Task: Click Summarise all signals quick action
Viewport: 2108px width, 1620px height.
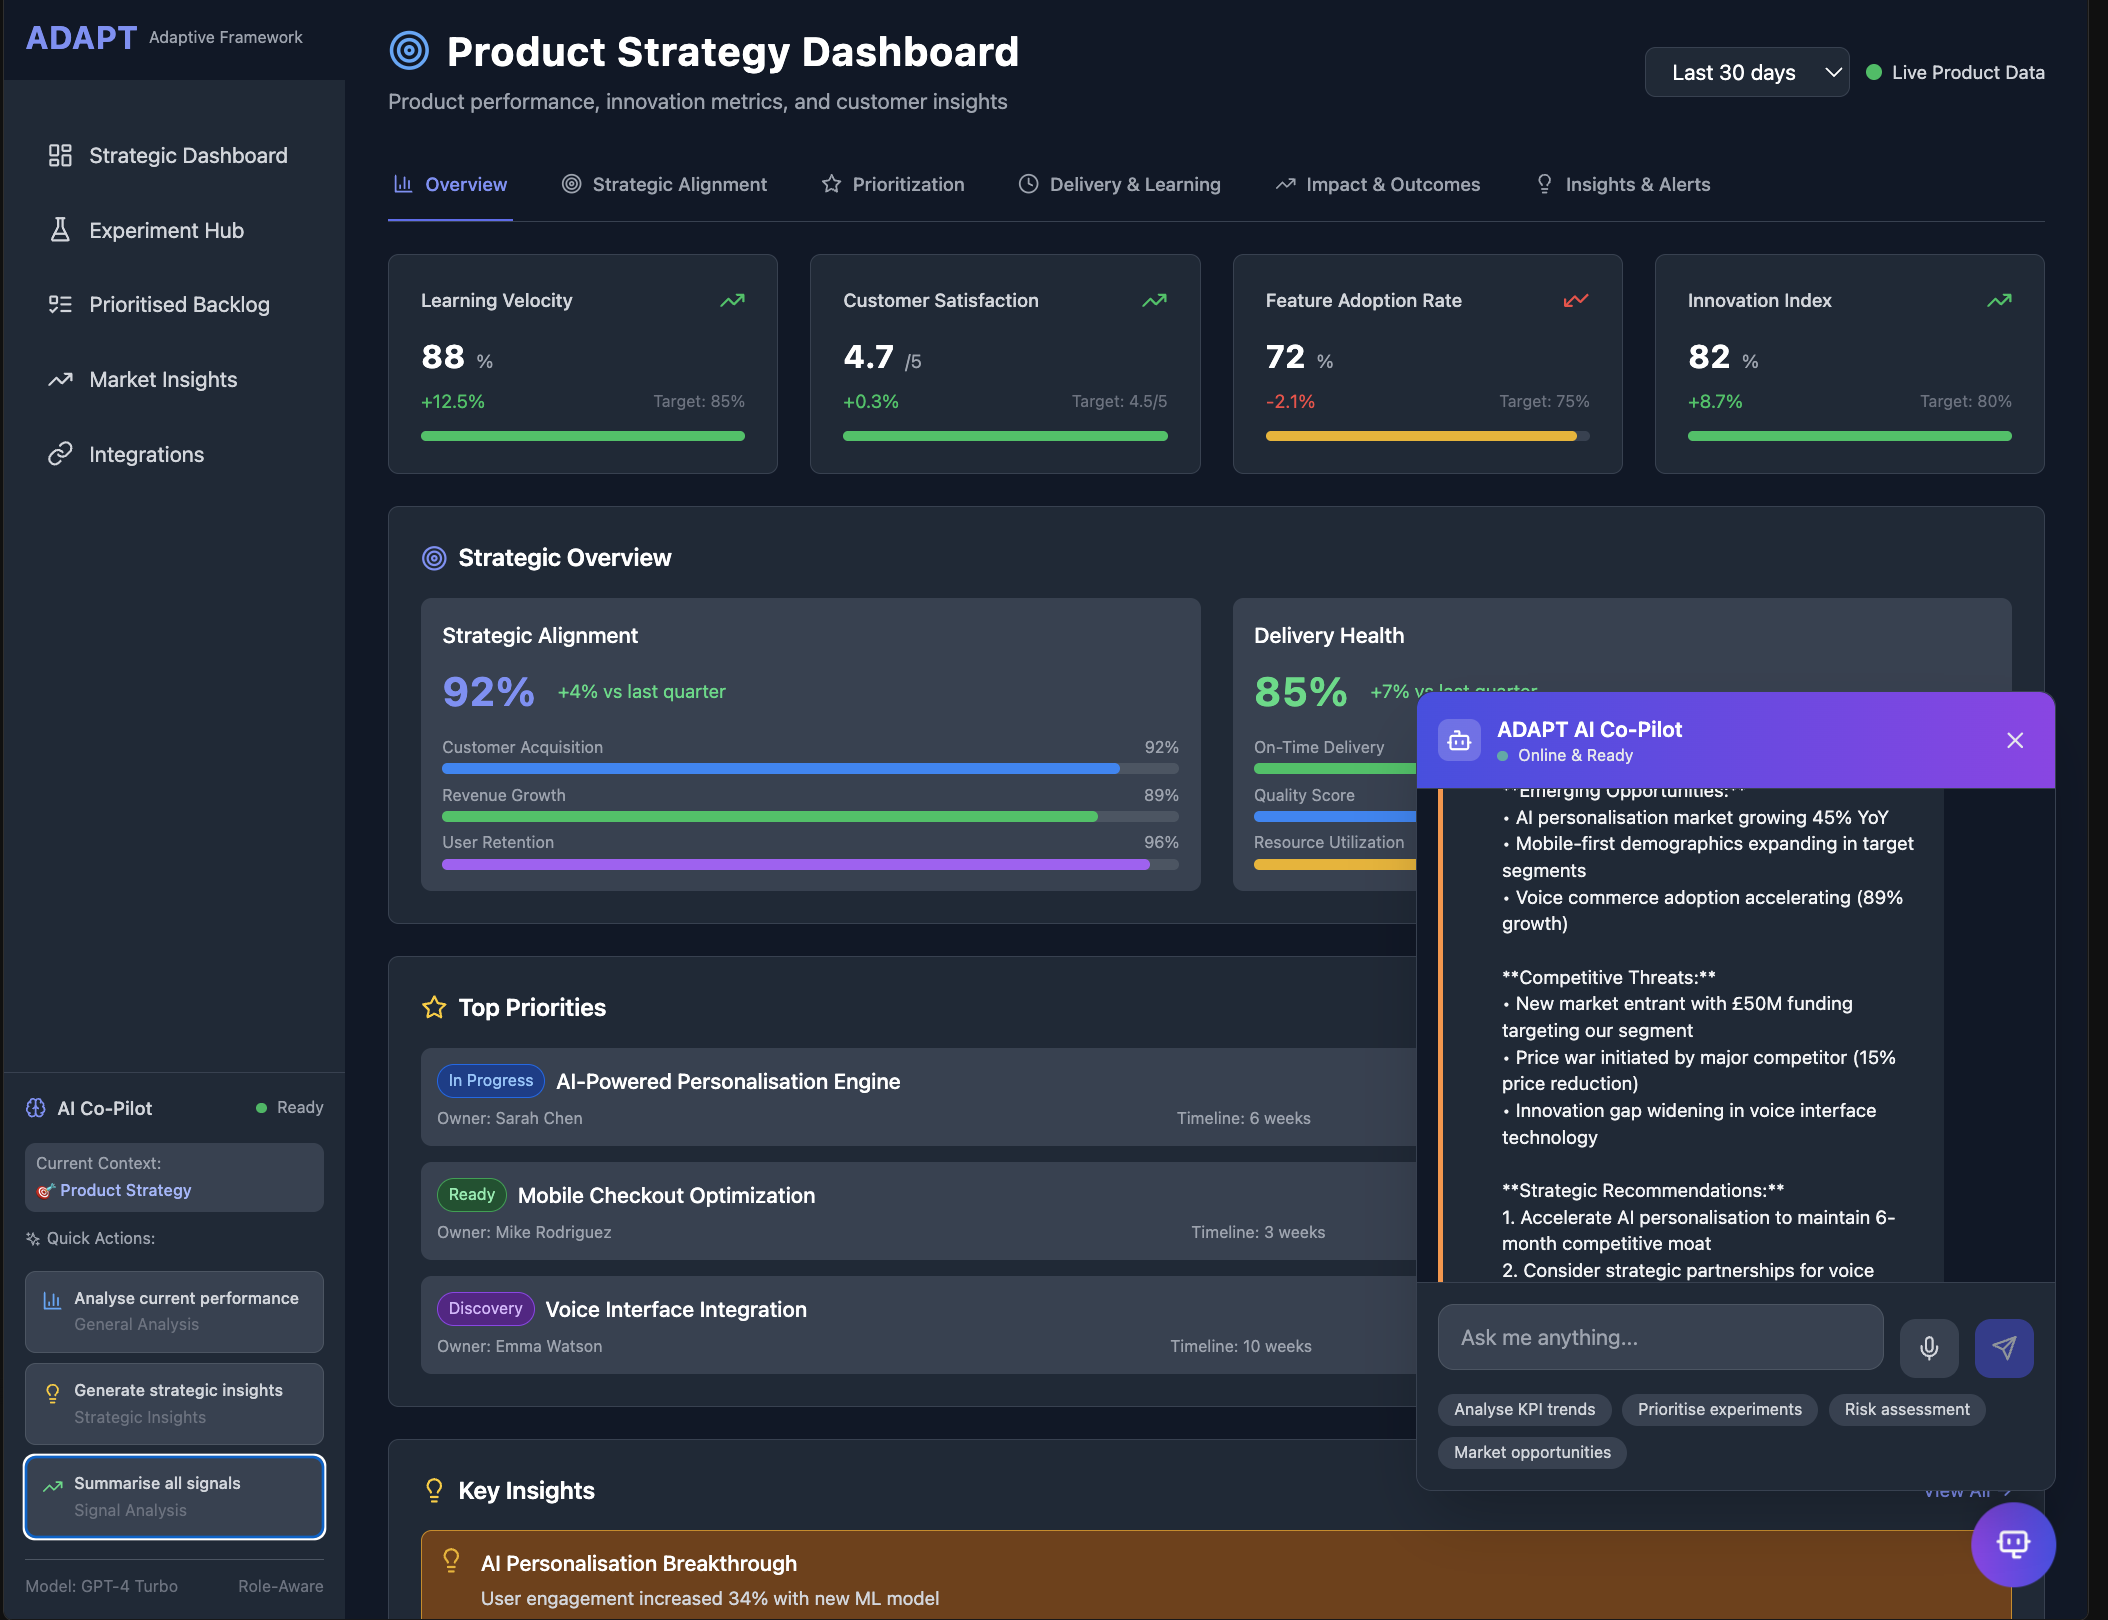Action: coord(174,1496)
